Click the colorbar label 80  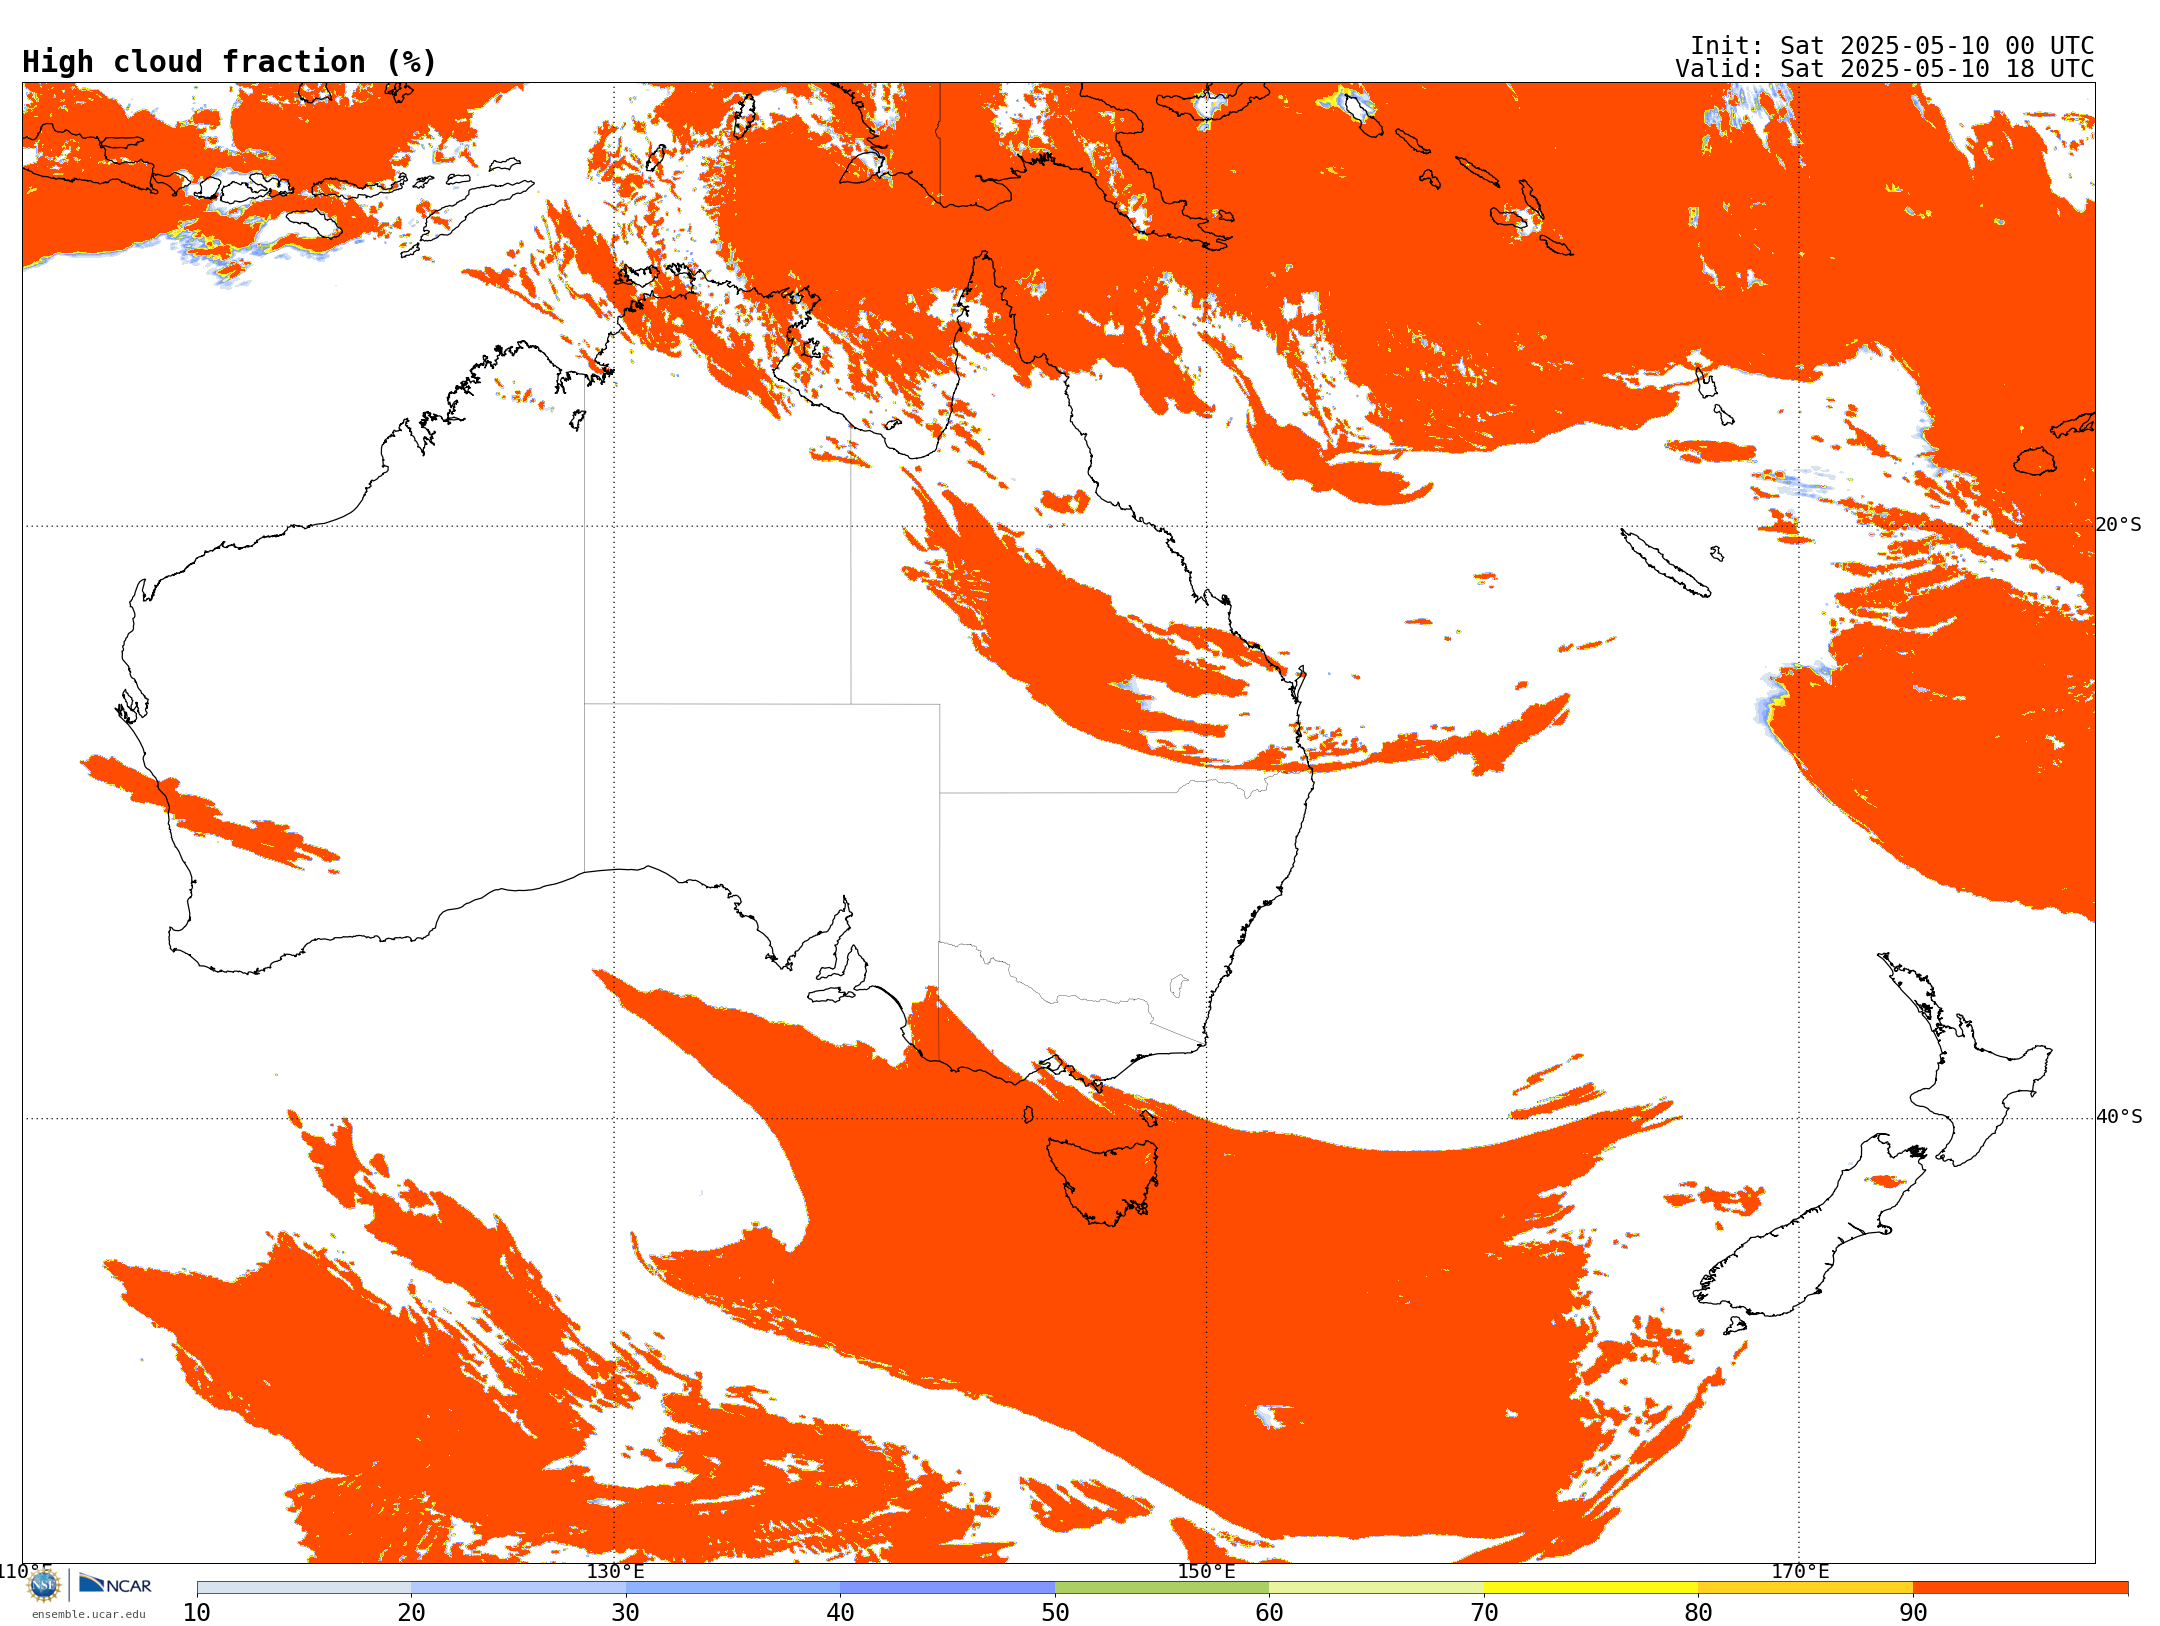[x=1698, y=1613]
